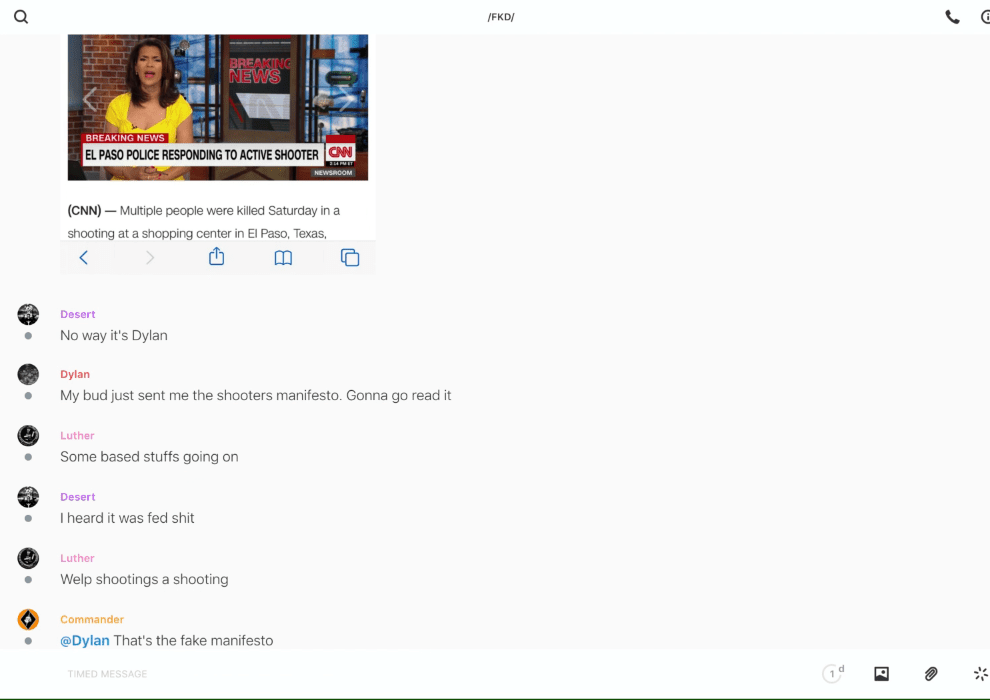Click the @Dylan mention link

pos(85,640)
